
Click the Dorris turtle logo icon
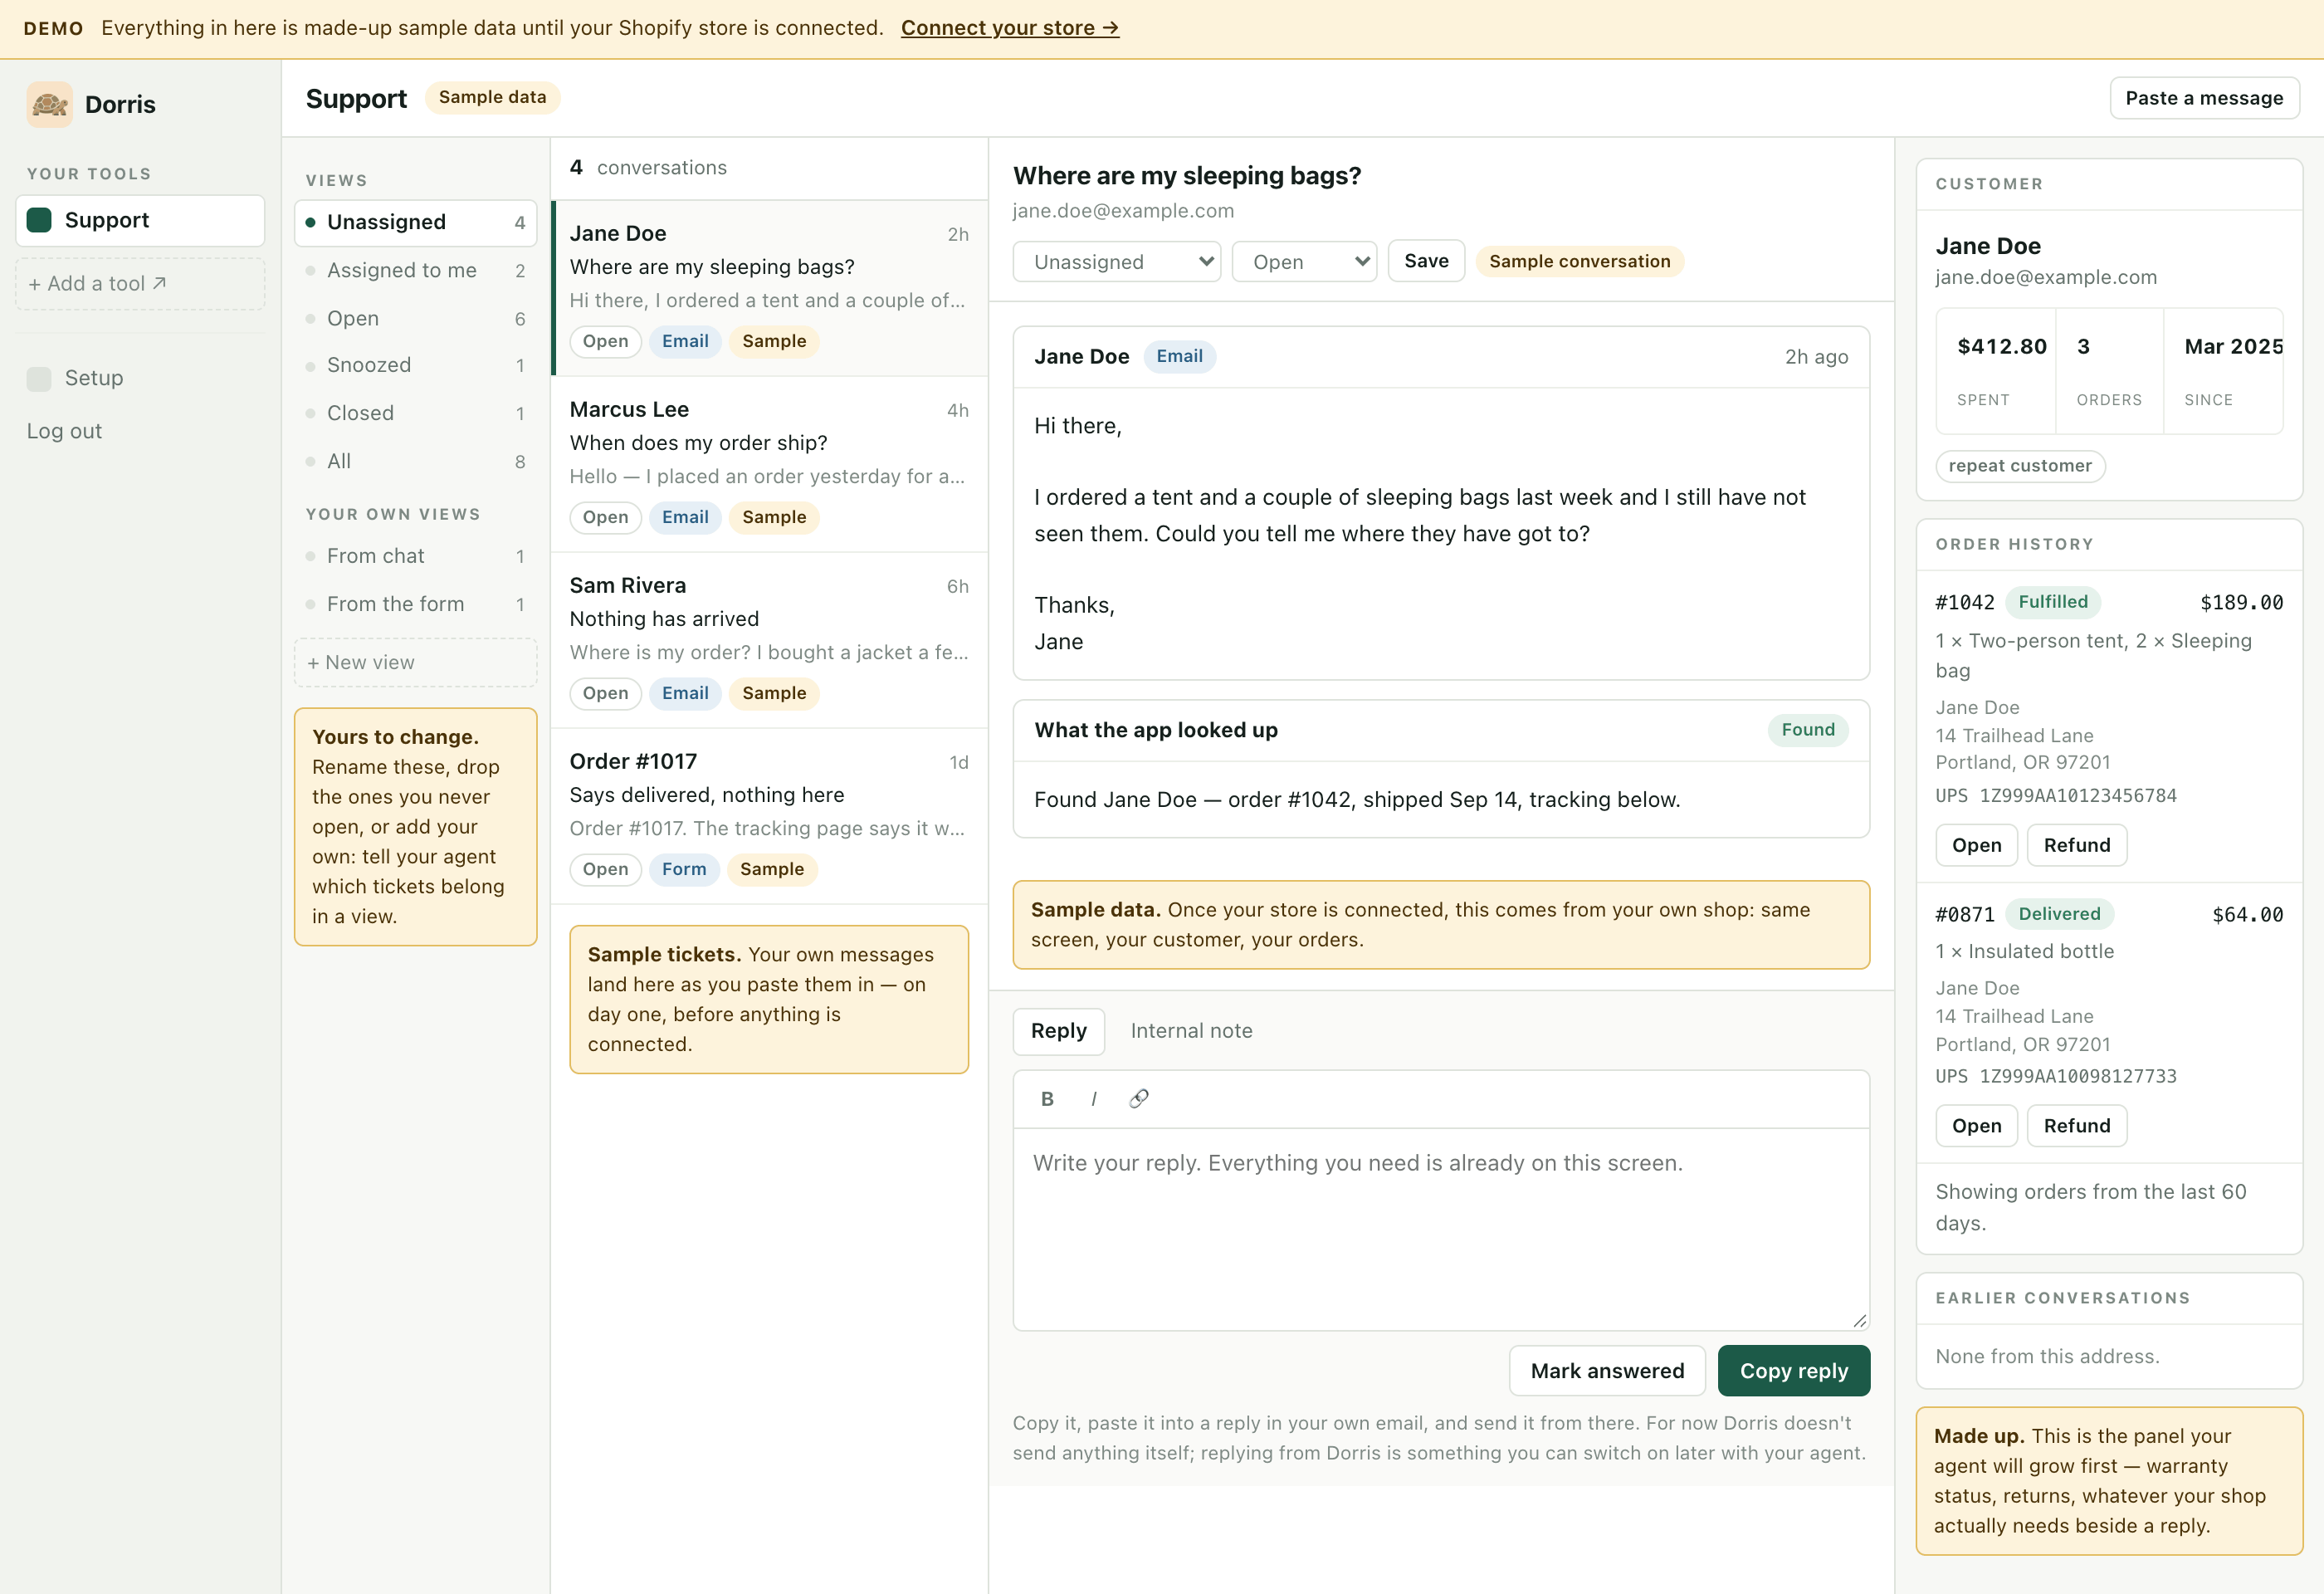tap(49, 104)
